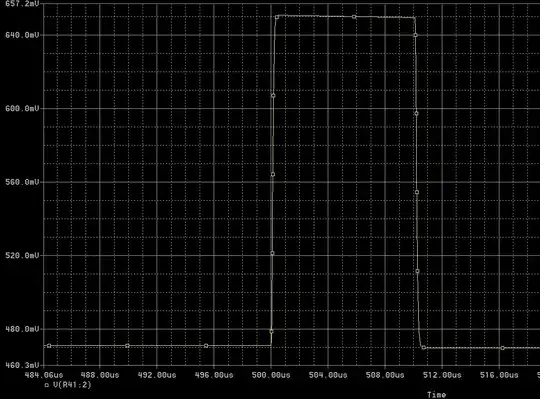This screenshot has width=540, height=399.
Task: Select the 600.0mV Y-axis label
Action: tap(22, 108)
